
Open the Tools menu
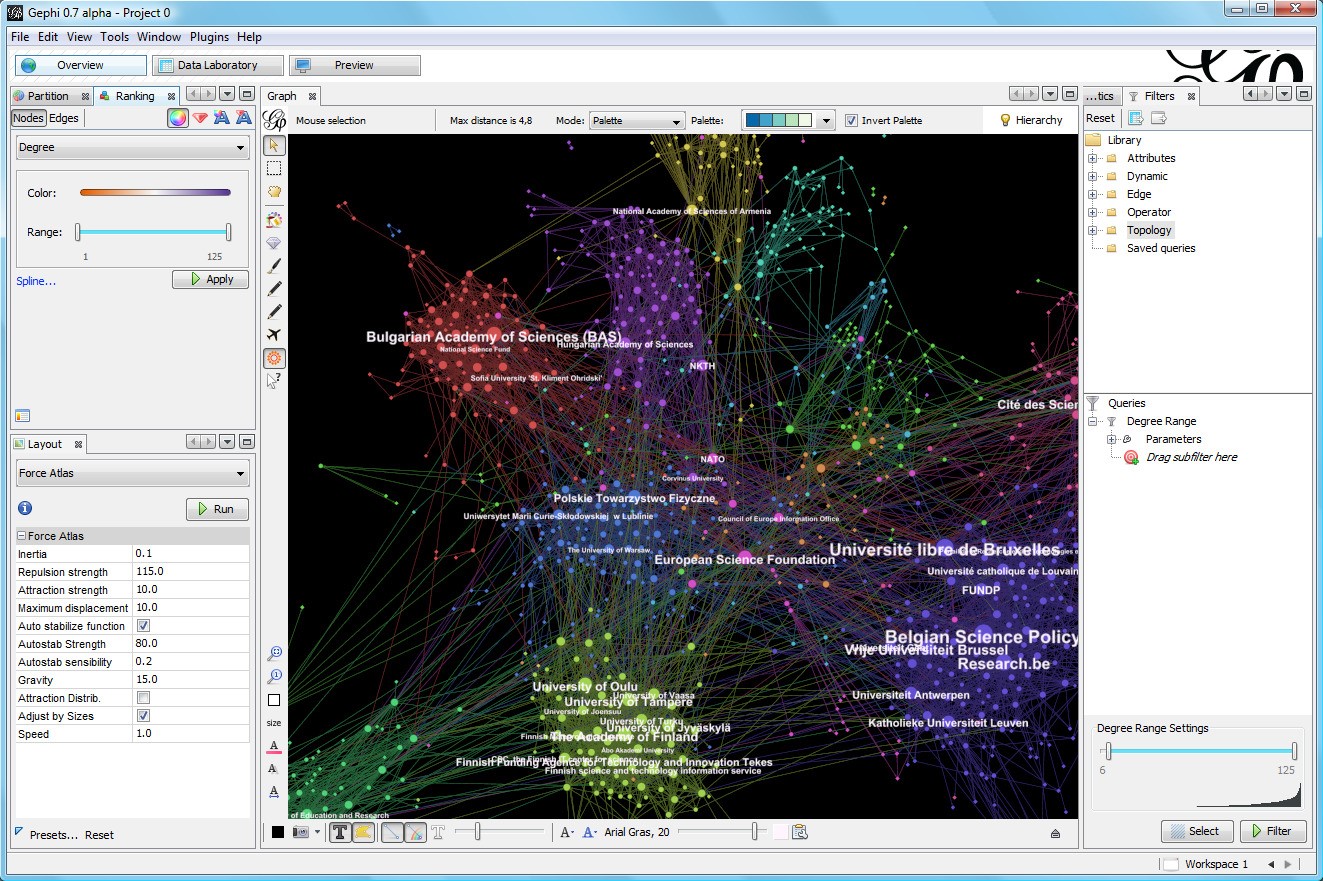coord(114,37)
